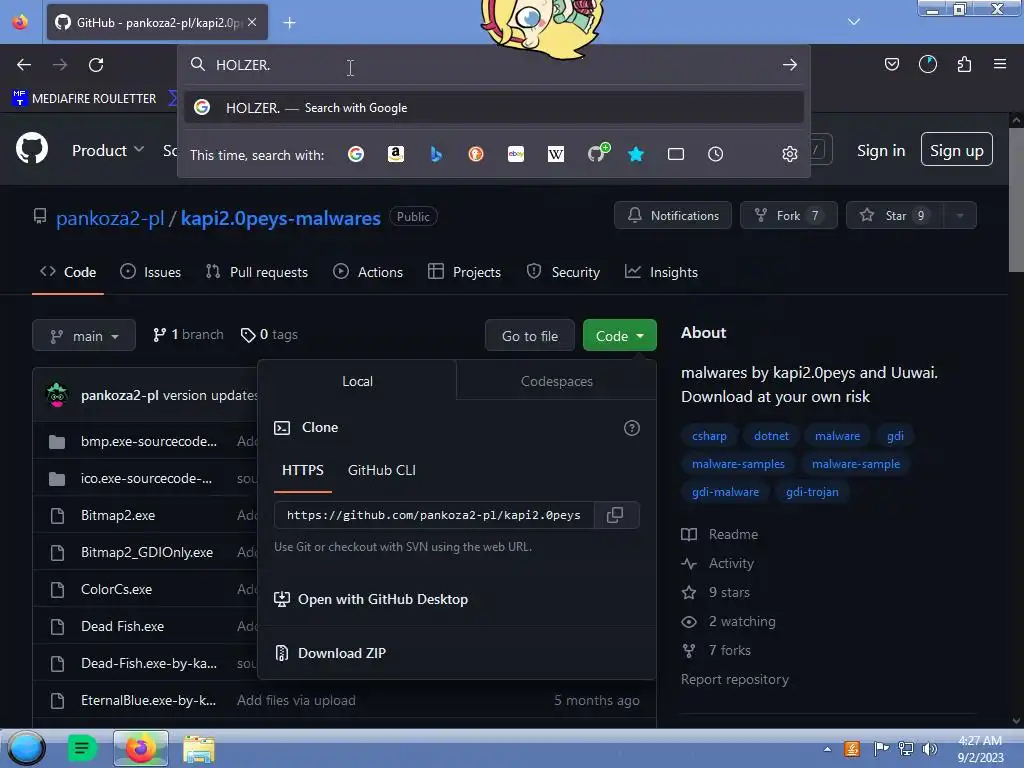Screen dimensions: 1024x768
Task: Search bookmarks with star icon
Action: pyautogui.click(x=636, y=154)
